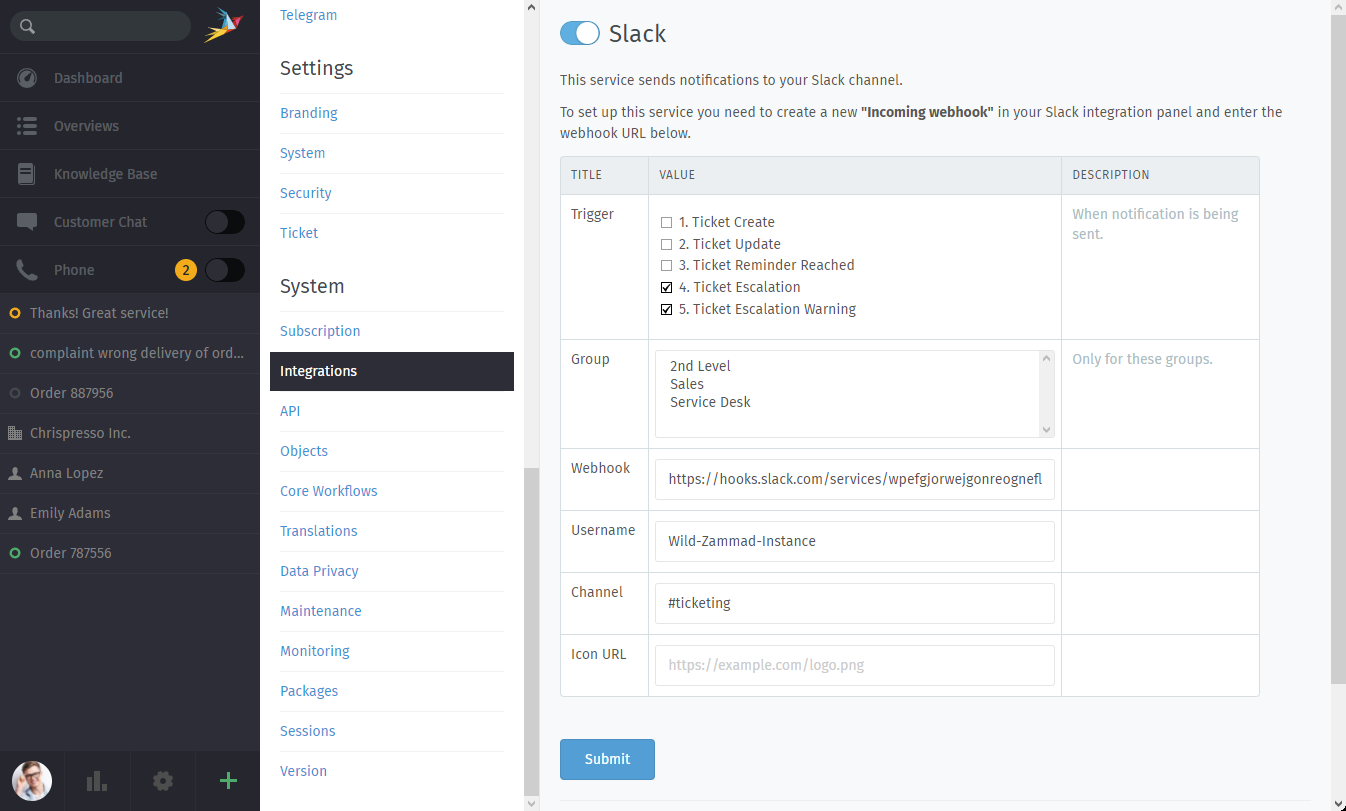Click the organization icon beside Chrispresso Inc.
The image size is (1346, 811).
(15, 433)
